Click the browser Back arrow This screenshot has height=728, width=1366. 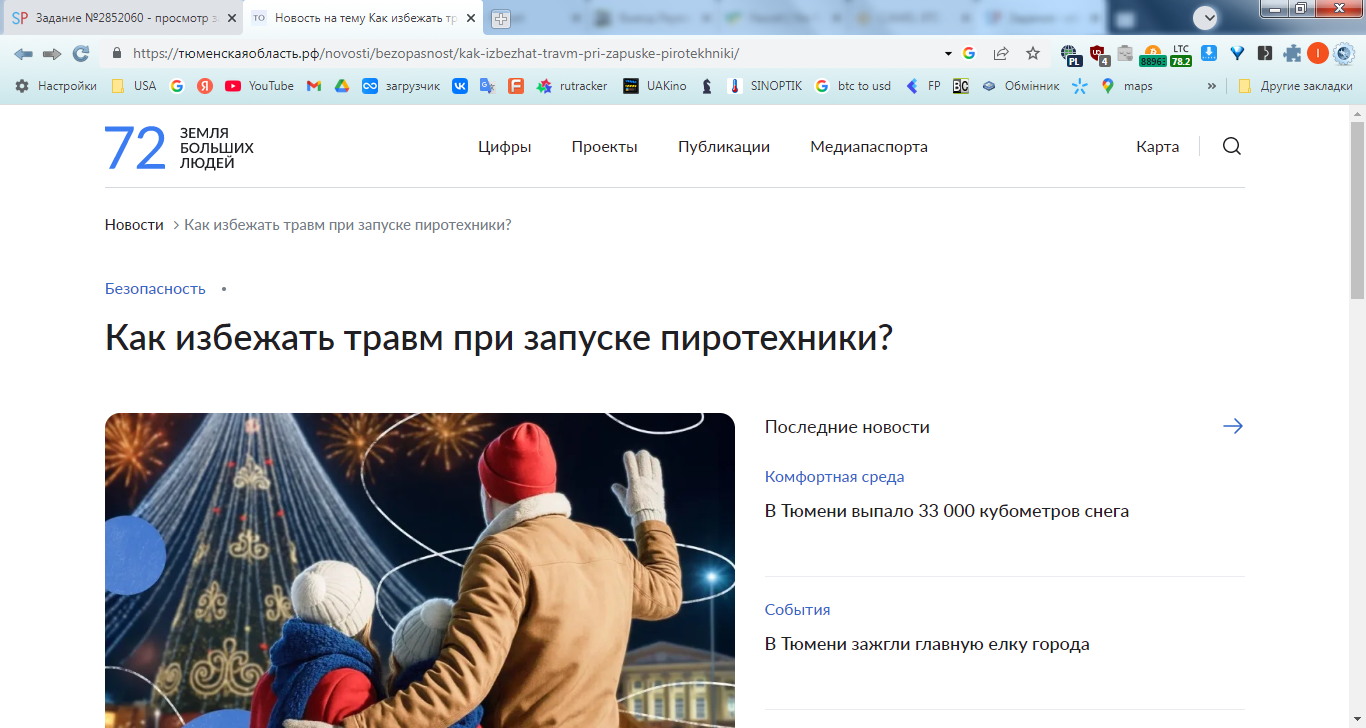[23, 53]
